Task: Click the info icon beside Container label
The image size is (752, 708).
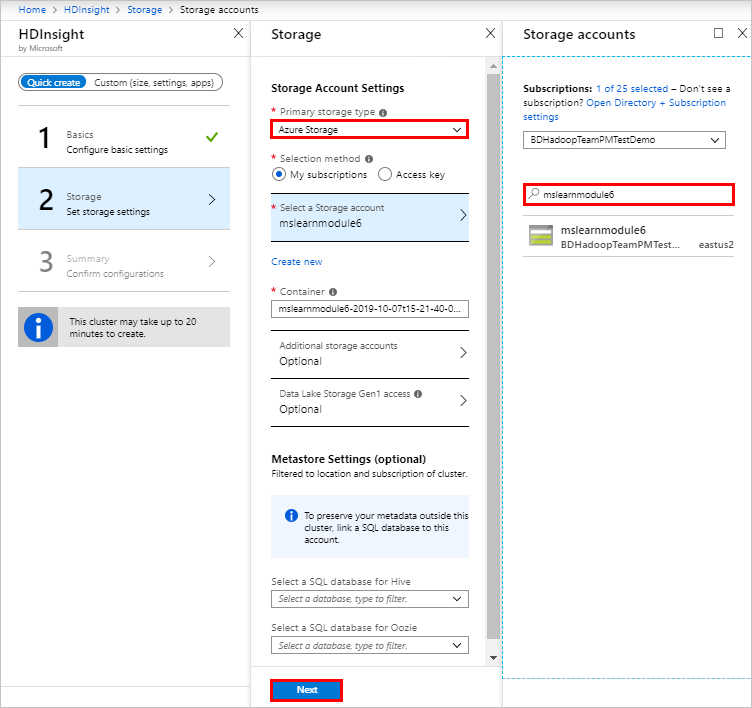Action: pyautogui.click(x=333, y=292)
